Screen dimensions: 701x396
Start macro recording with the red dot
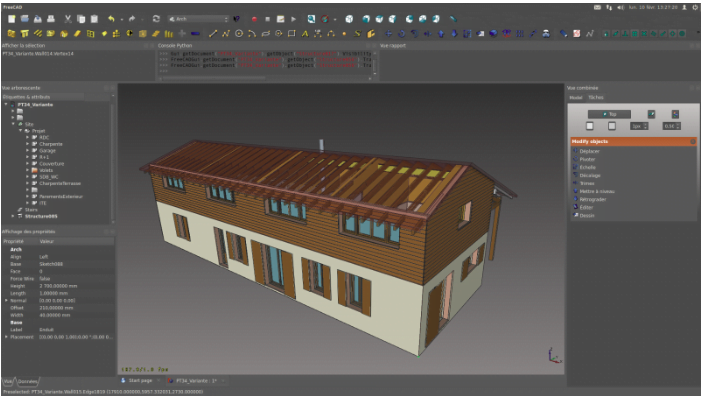254,19
